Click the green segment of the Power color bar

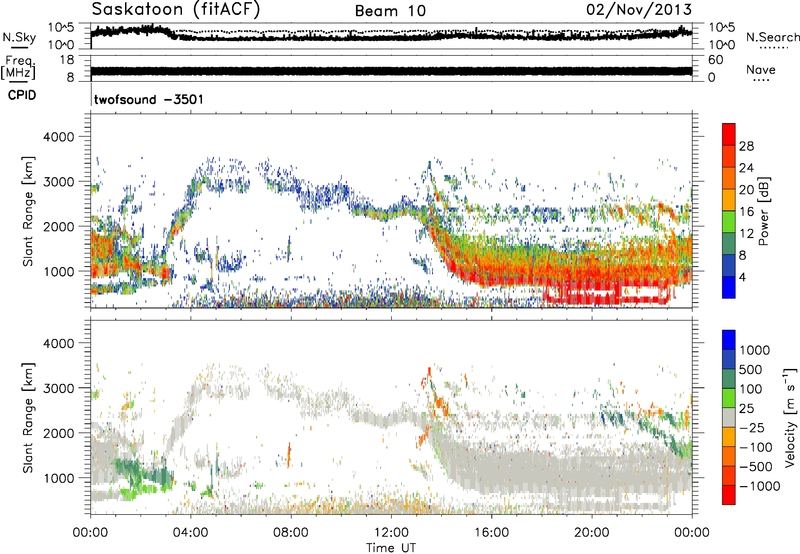[729, 222]
